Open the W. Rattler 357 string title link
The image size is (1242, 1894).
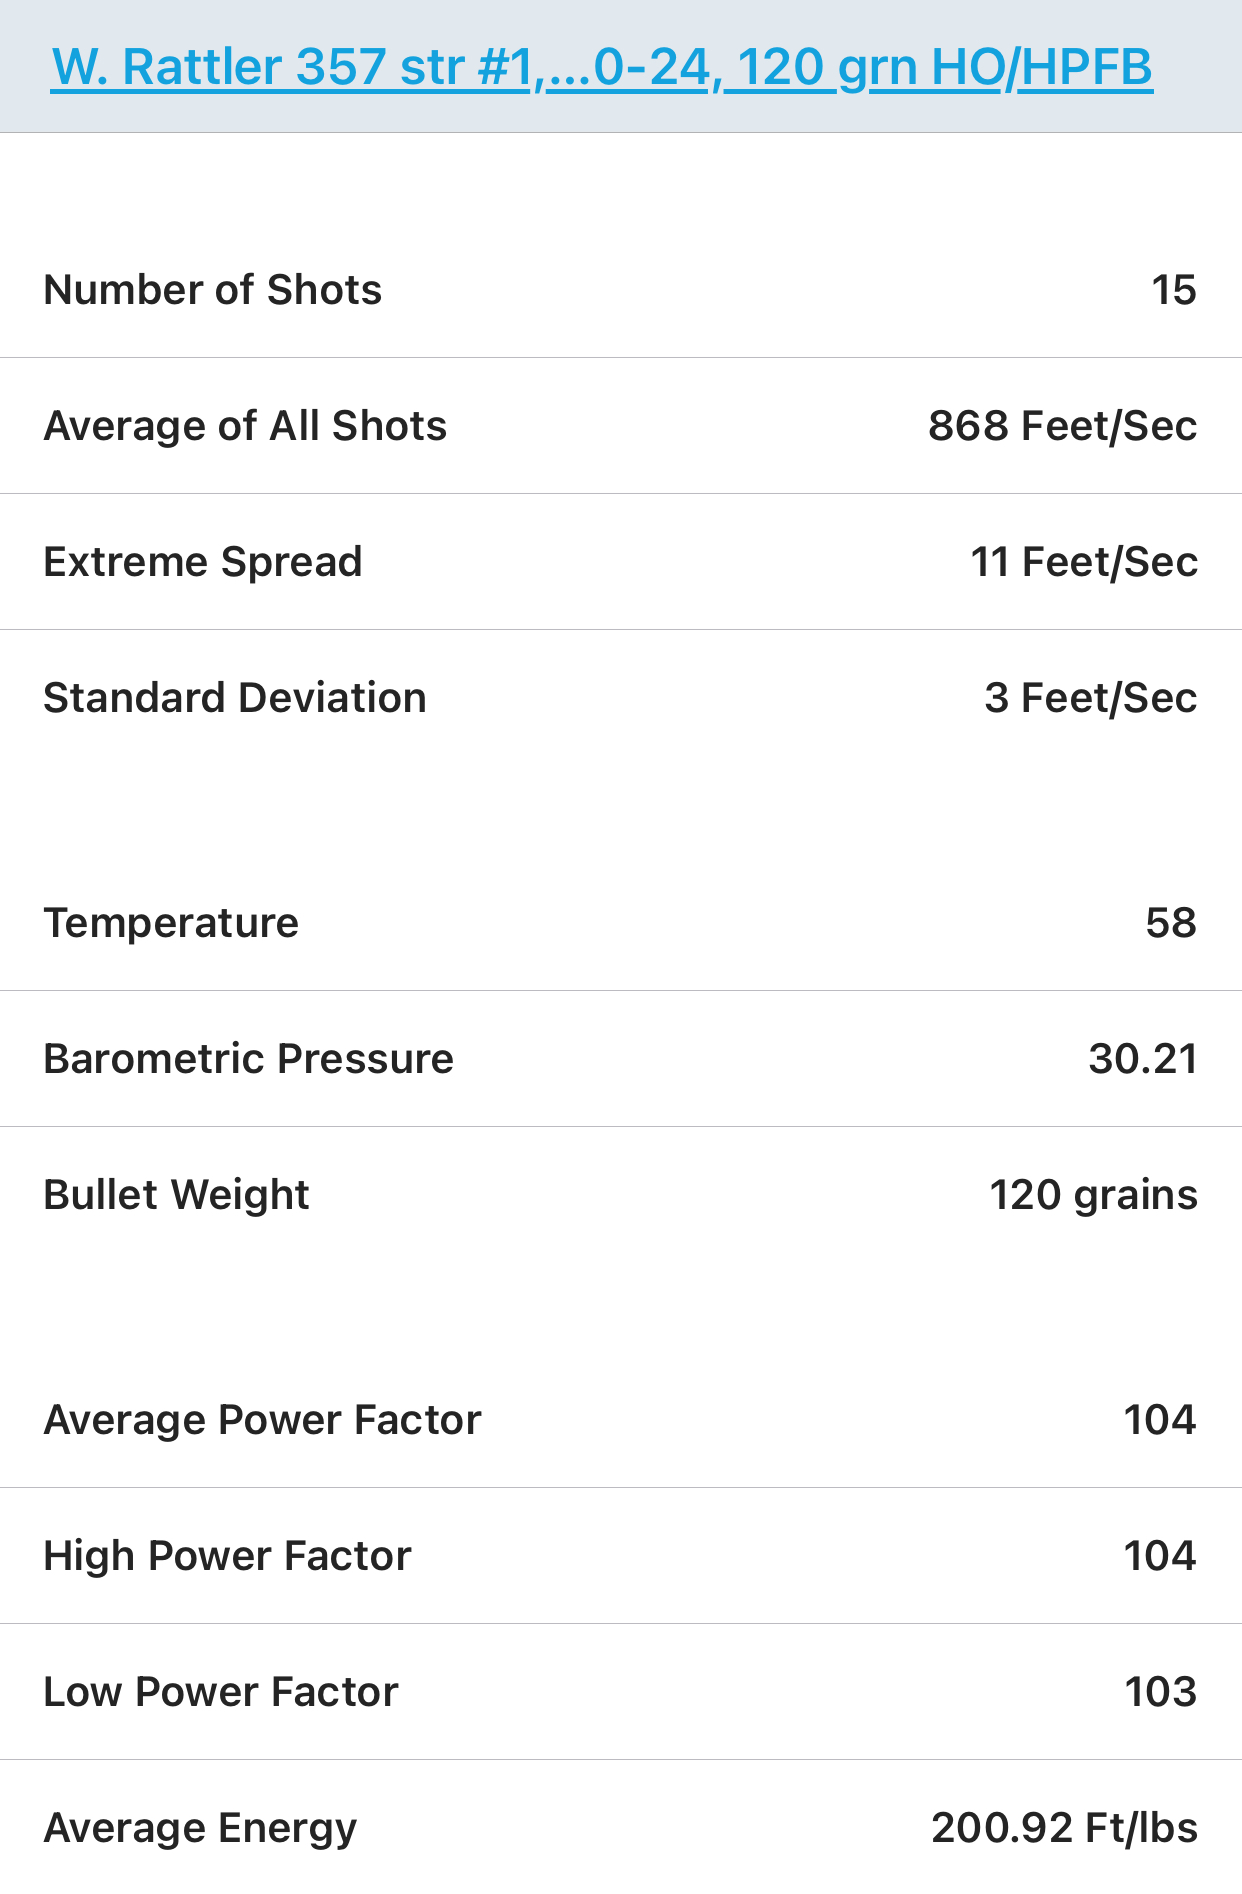601,68
